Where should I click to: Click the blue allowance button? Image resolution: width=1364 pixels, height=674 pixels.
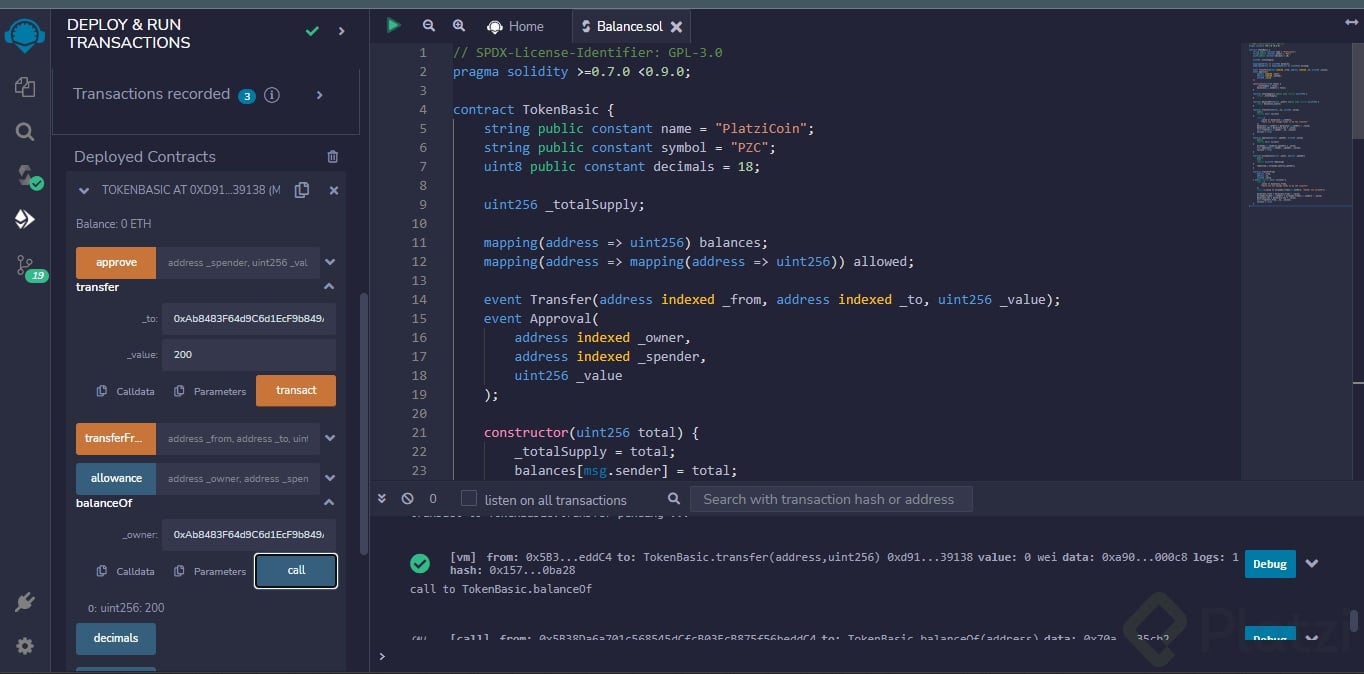pyautogui.click(x=116, y=479)
